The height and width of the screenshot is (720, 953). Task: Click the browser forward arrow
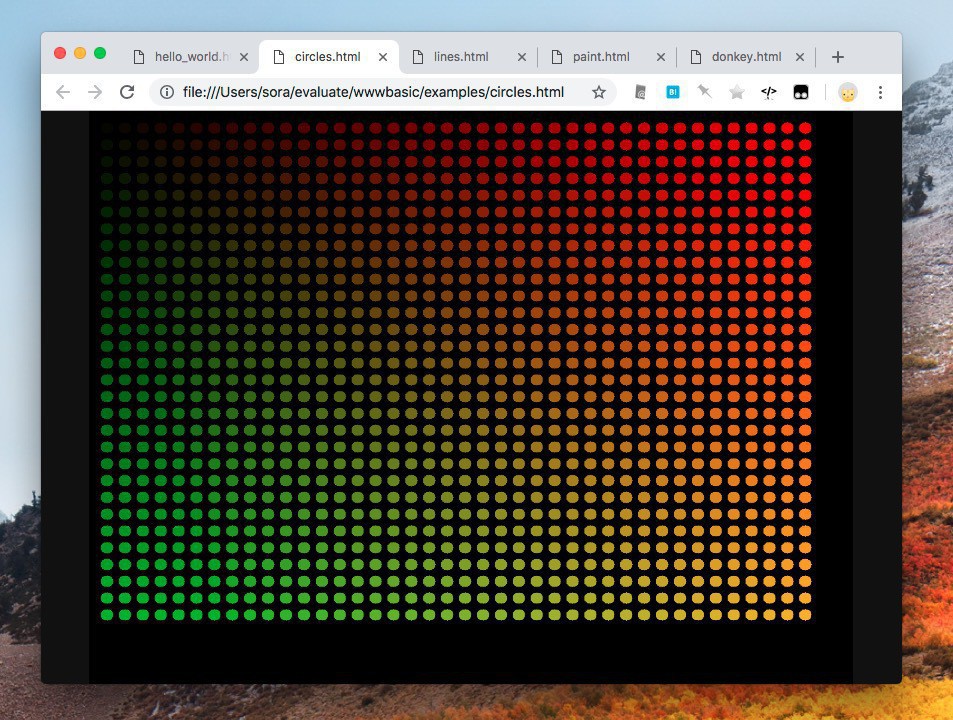(x=95, y=93)
